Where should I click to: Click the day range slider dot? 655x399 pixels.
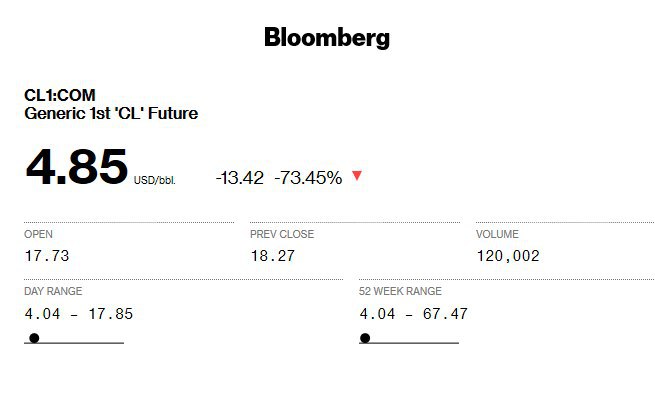tap(34, 338)
